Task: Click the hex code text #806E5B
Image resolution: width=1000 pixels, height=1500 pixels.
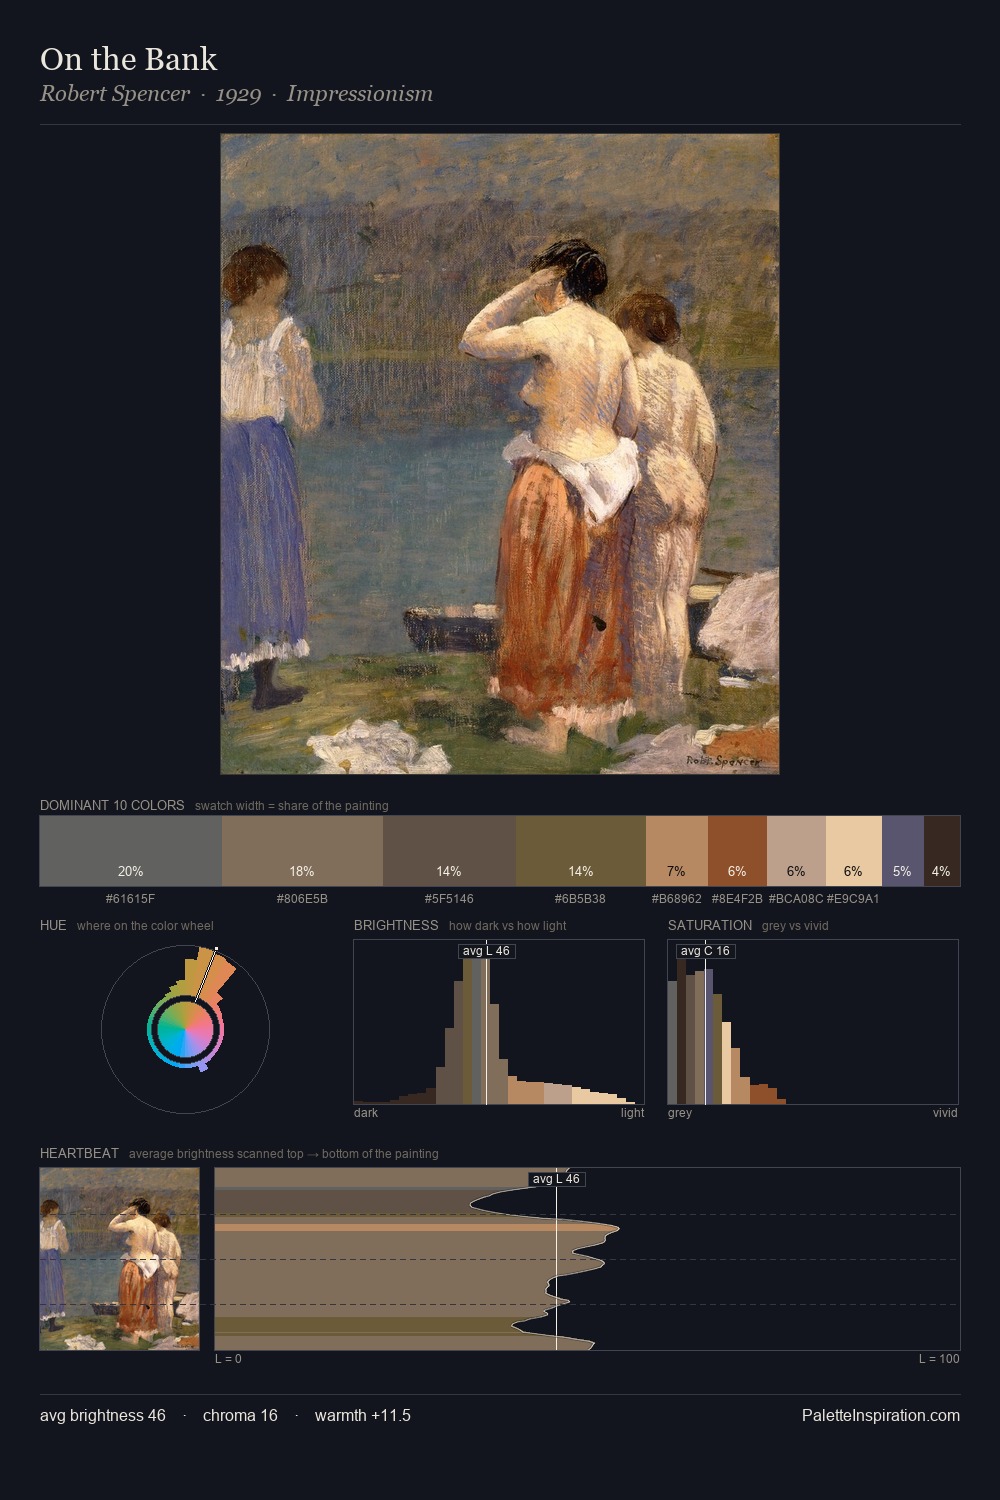Action: 302,899
